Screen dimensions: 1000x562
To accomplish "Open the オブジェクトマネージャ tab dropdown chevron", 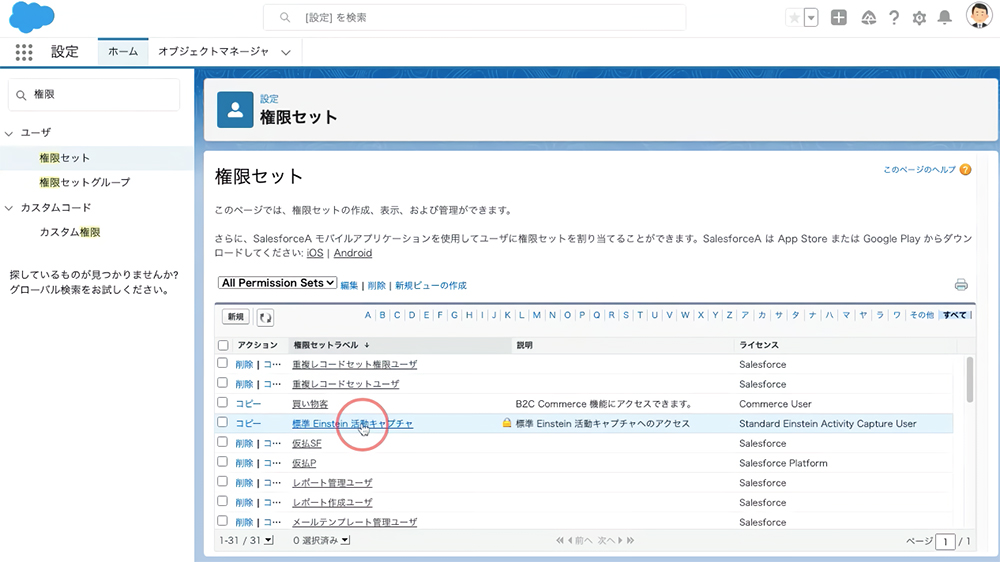I will click(x=286, y=52).
